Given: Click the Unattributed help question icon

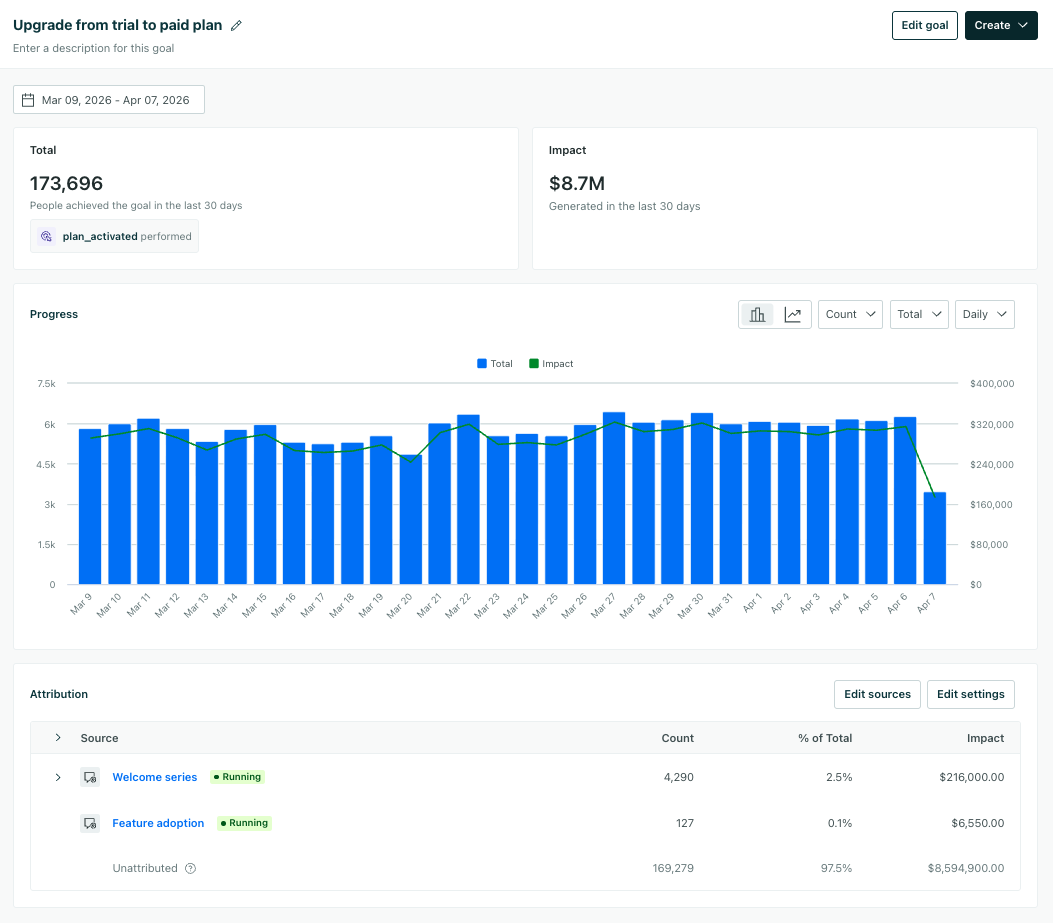Looking at the screenshot, I should point(190,869).
